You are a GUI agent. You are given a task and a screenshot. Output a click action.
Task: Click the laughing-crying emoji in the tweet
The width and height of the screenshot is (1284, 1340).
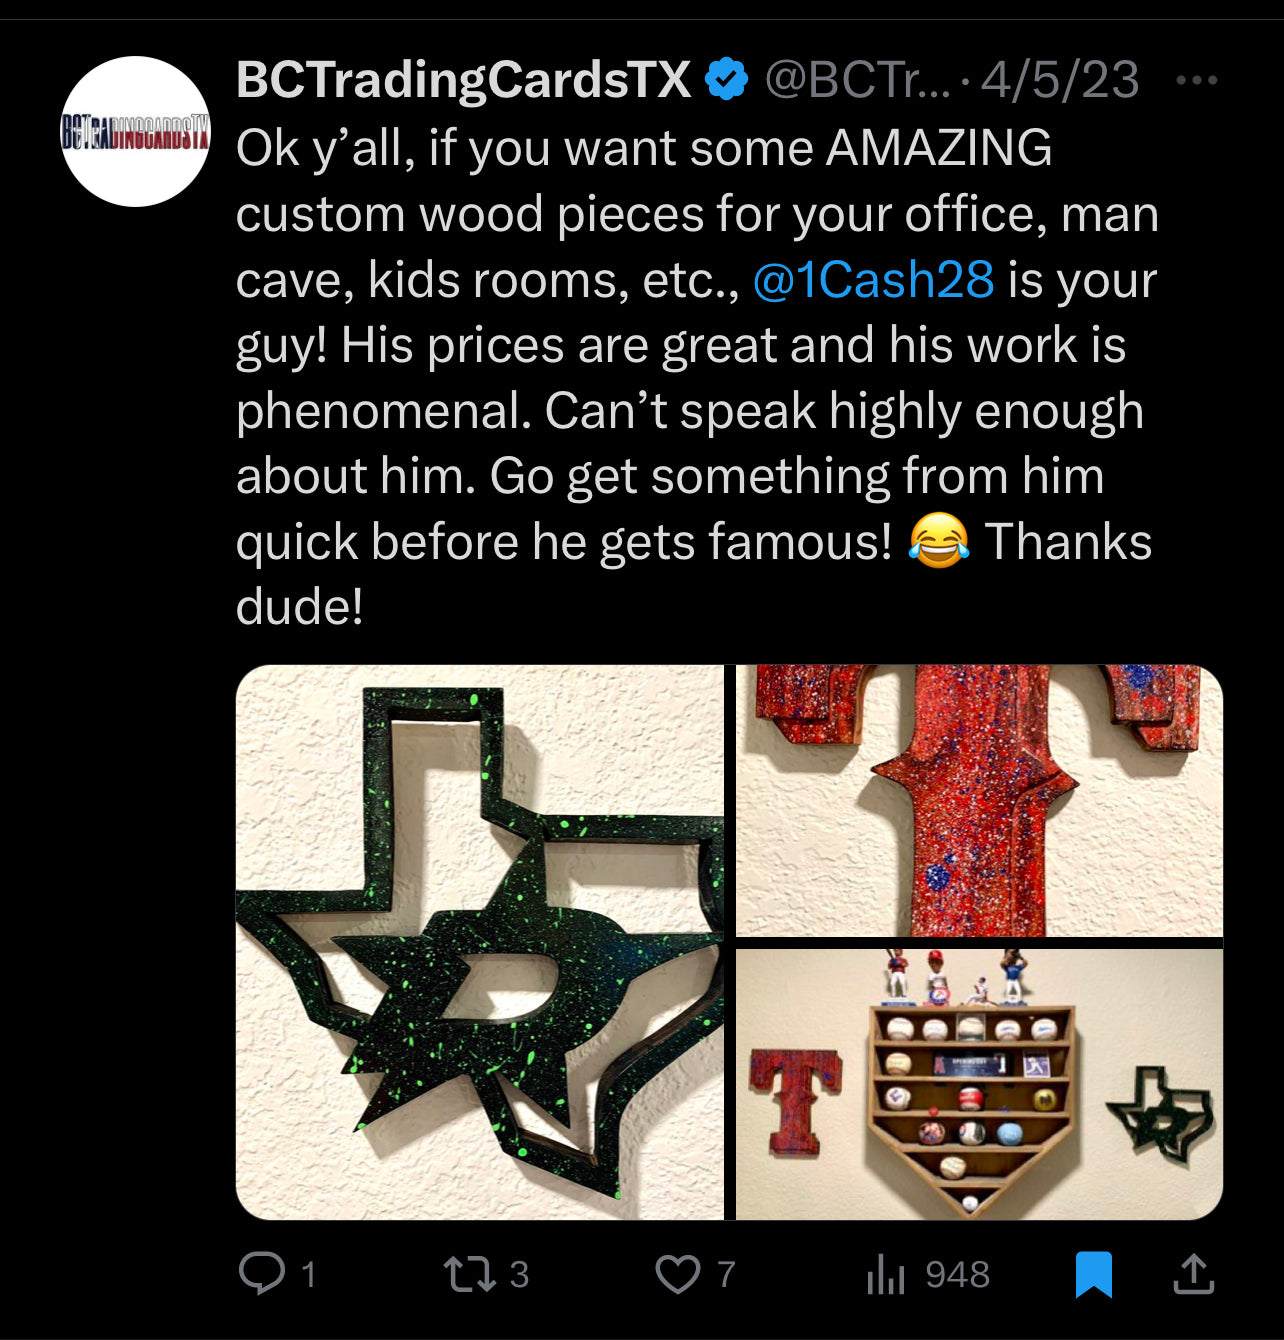938,541
